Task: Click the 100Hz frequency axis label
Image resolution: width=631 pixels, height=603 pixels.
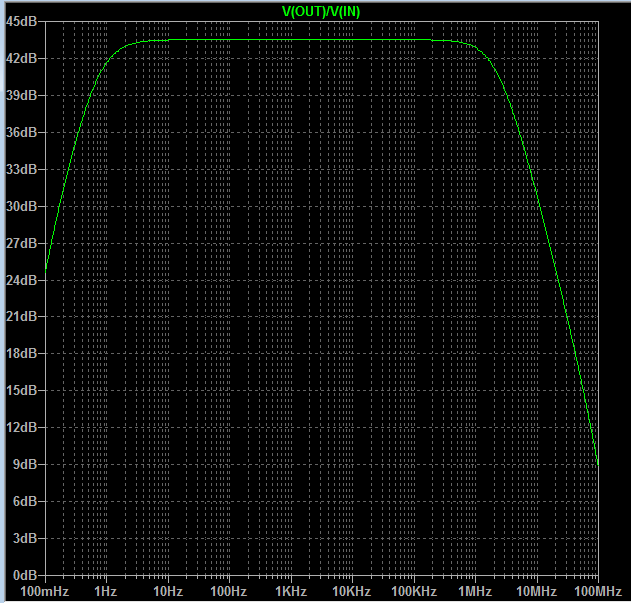Action: [229, 591]
